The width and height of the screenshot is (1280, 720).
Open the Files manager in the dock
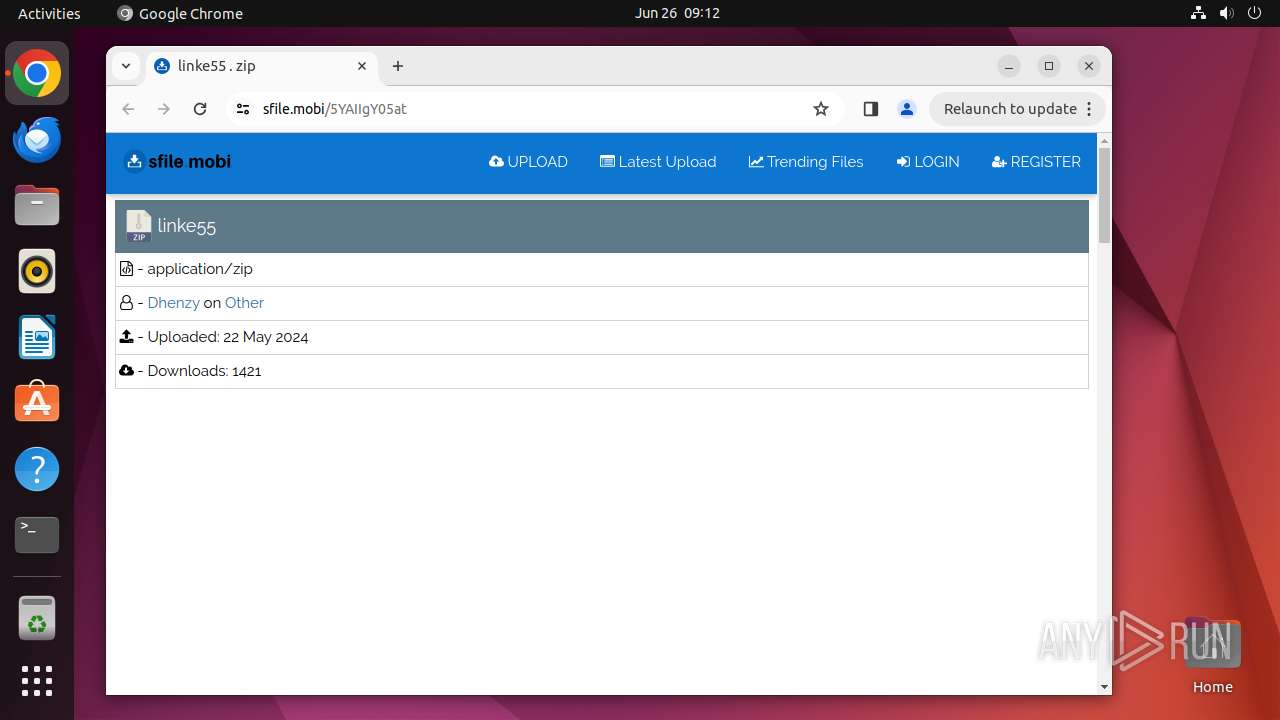click(37, 206)
